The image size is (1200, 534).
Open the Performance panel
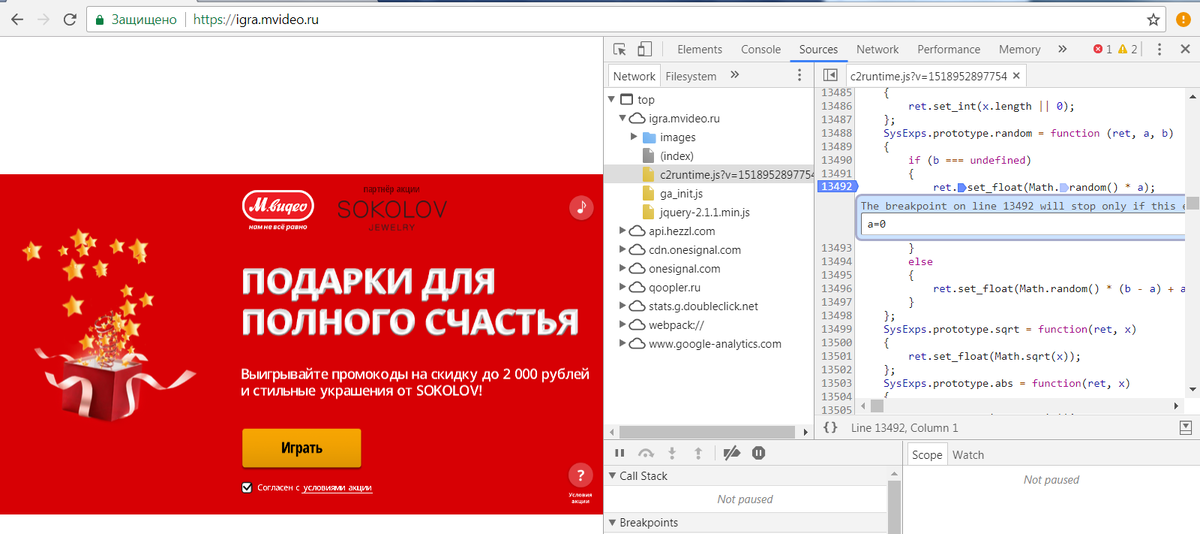949,49
